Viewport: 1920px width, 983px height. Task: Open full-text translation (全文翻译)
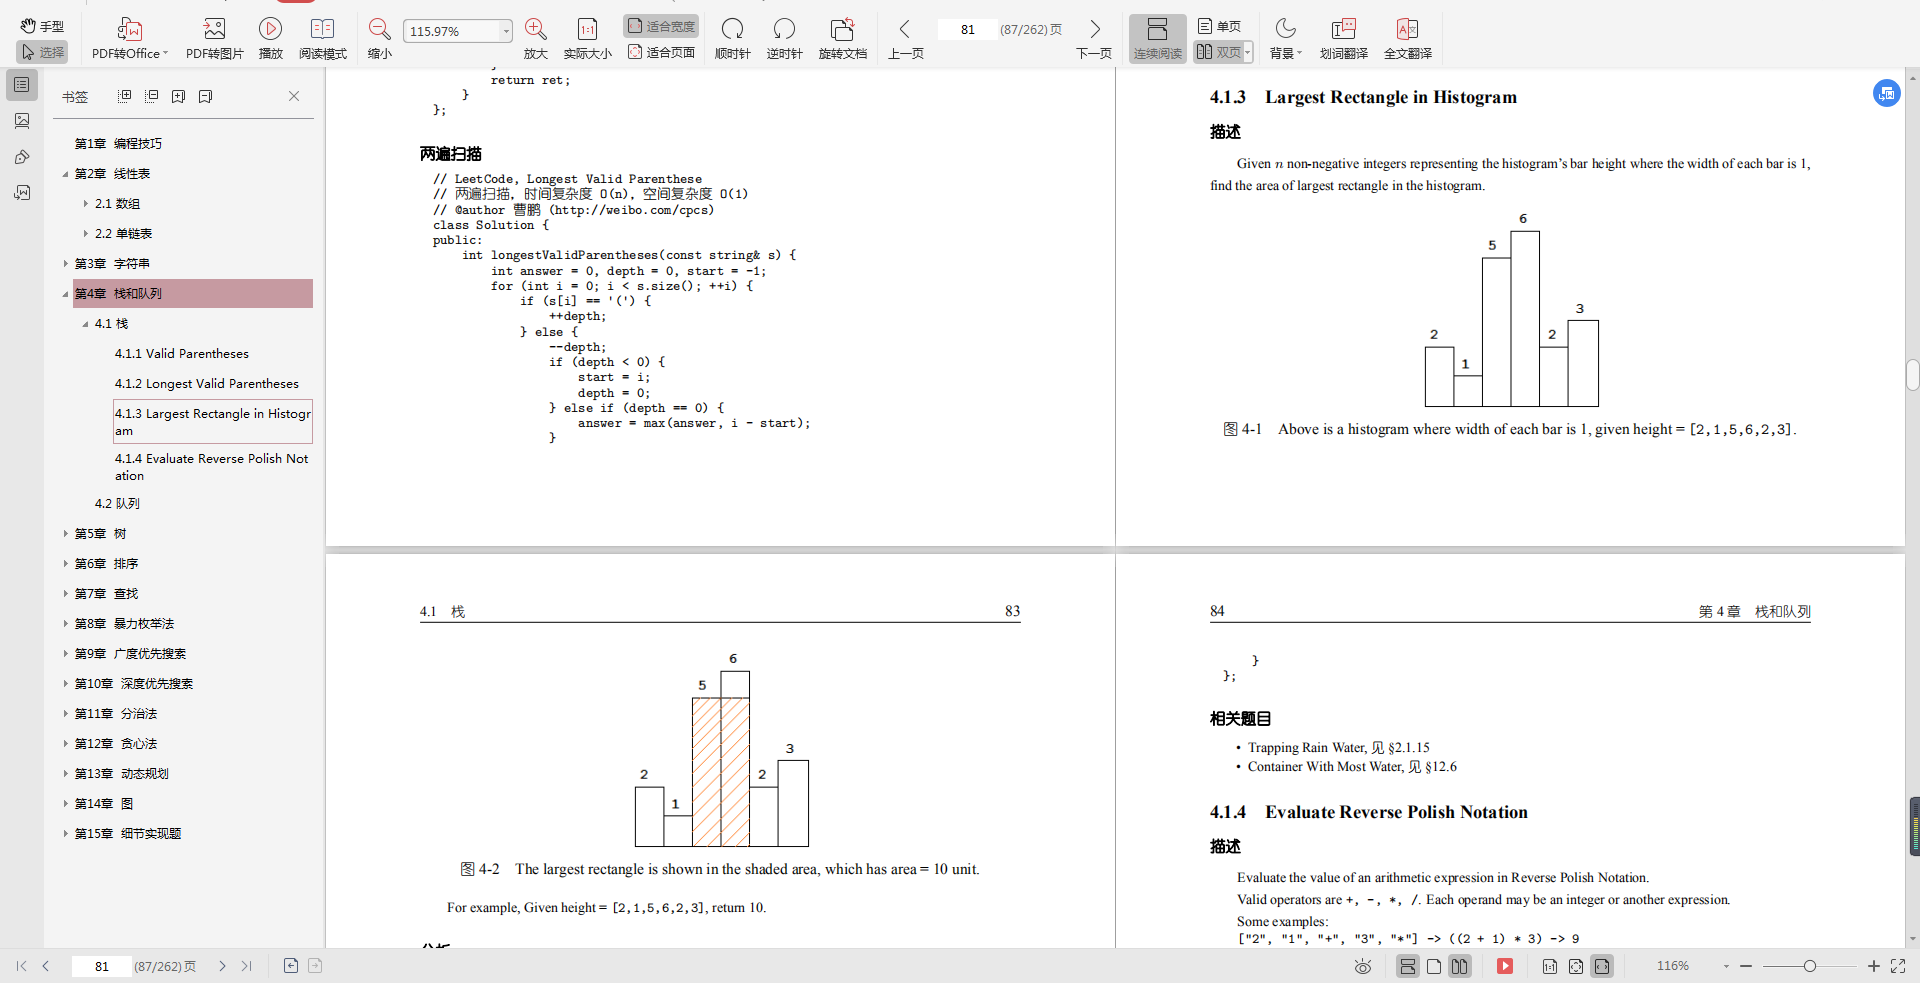[1407, 39]
